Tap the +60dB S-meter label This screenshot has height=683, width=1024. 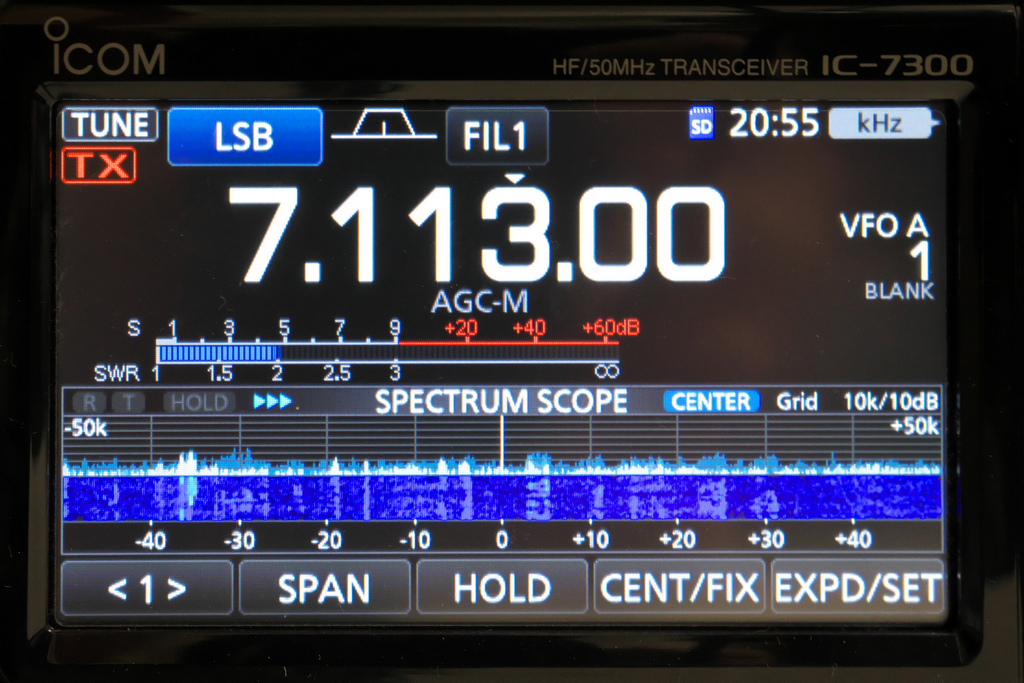click(x=611, y=327)
